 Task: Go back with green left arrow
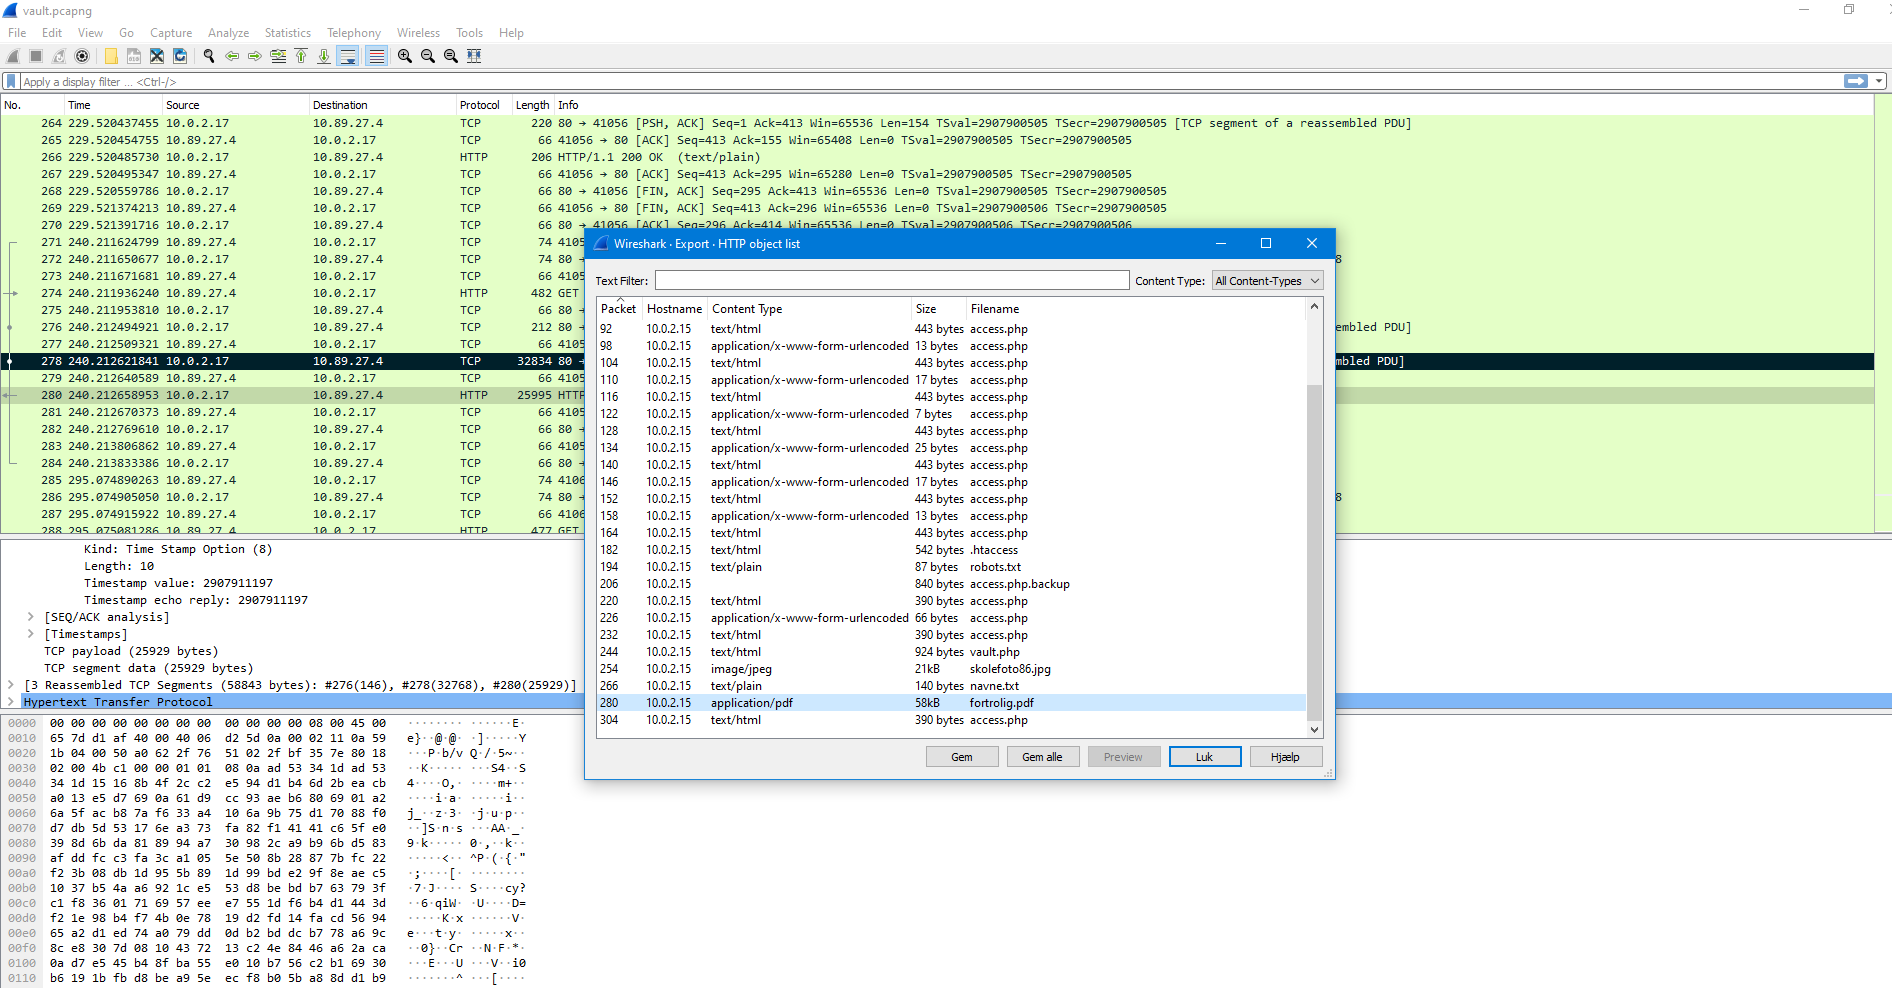232,56
